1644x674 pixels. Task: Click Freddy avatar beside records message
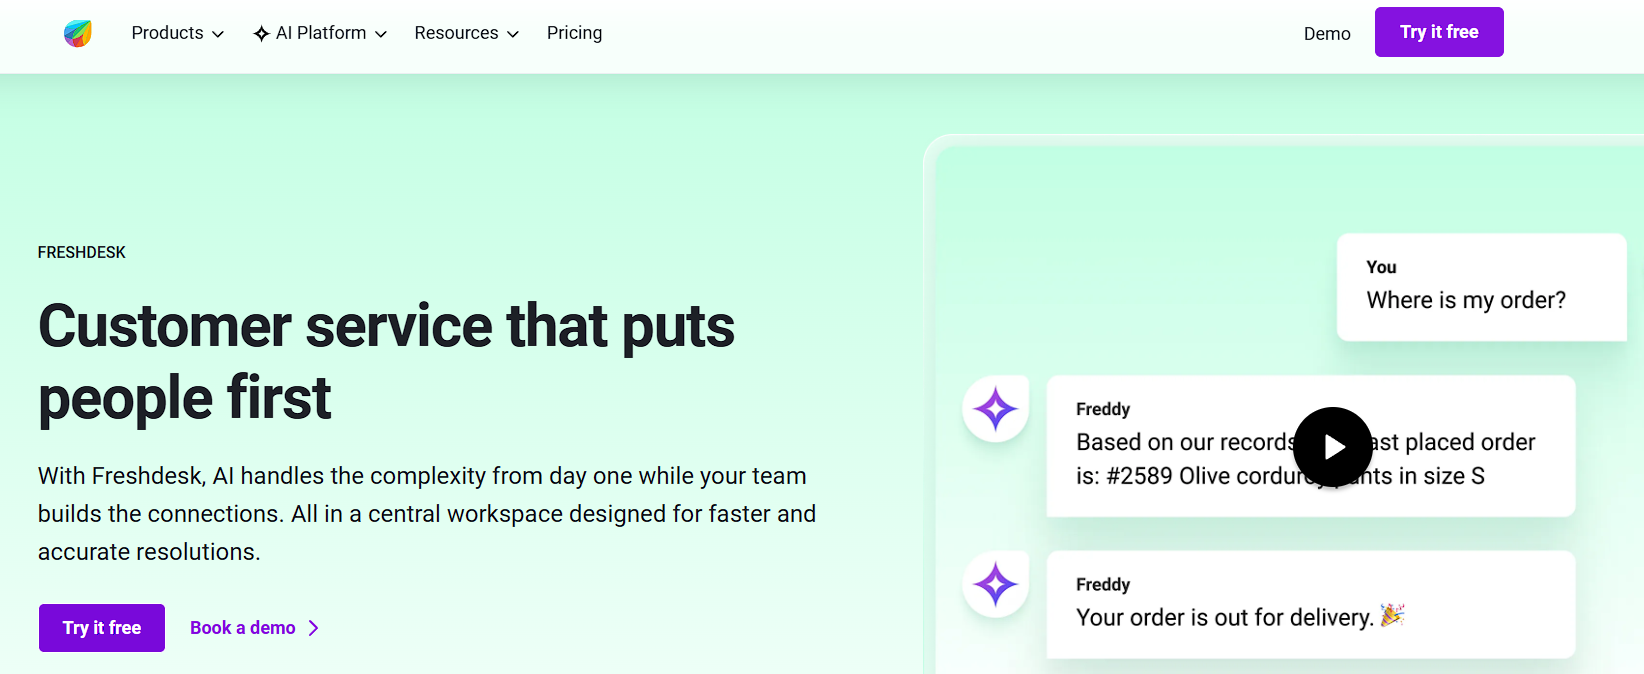coord(996,409)
